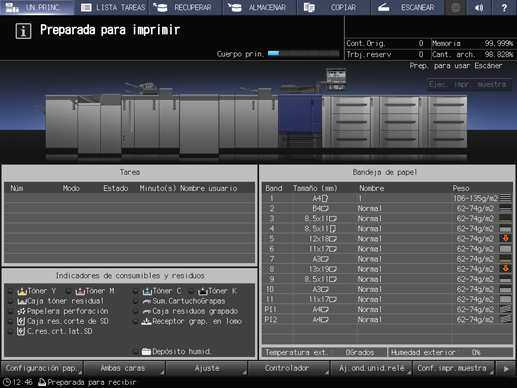Click the Ejec. impr. muestra button
517x388 pixels.
pos(468,84)
